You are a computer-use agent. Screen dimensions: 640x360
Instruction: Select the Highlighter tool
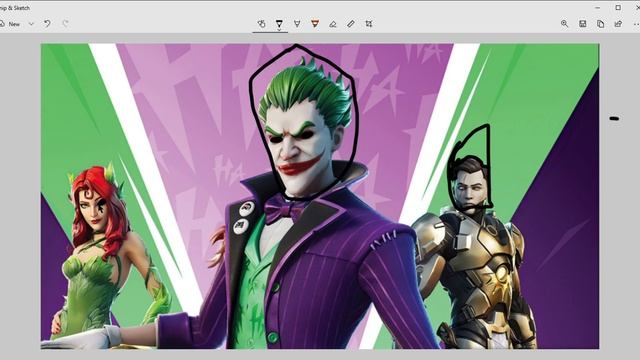pyautogui.click(x=315, y=24)
